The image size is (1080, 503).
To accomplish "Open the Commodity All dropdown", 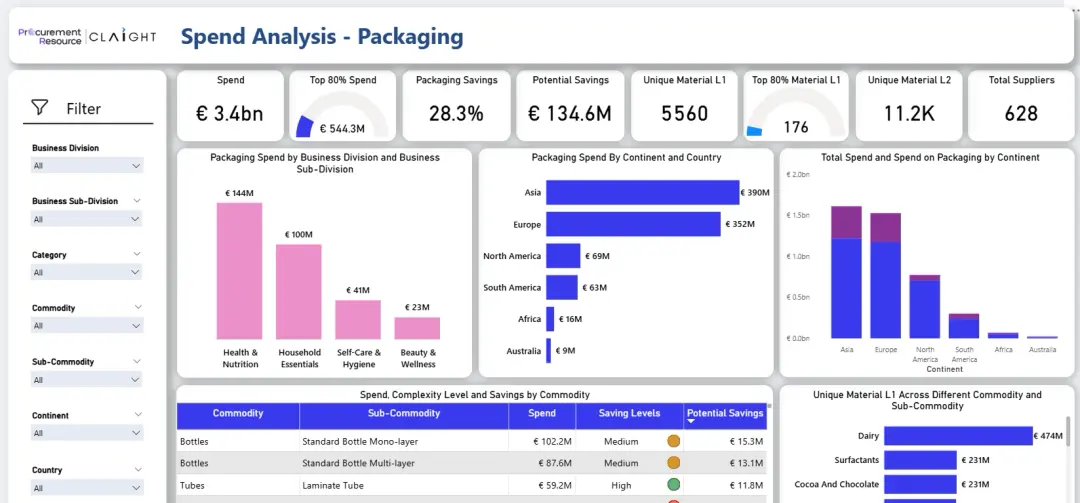I will pos(87,325).
